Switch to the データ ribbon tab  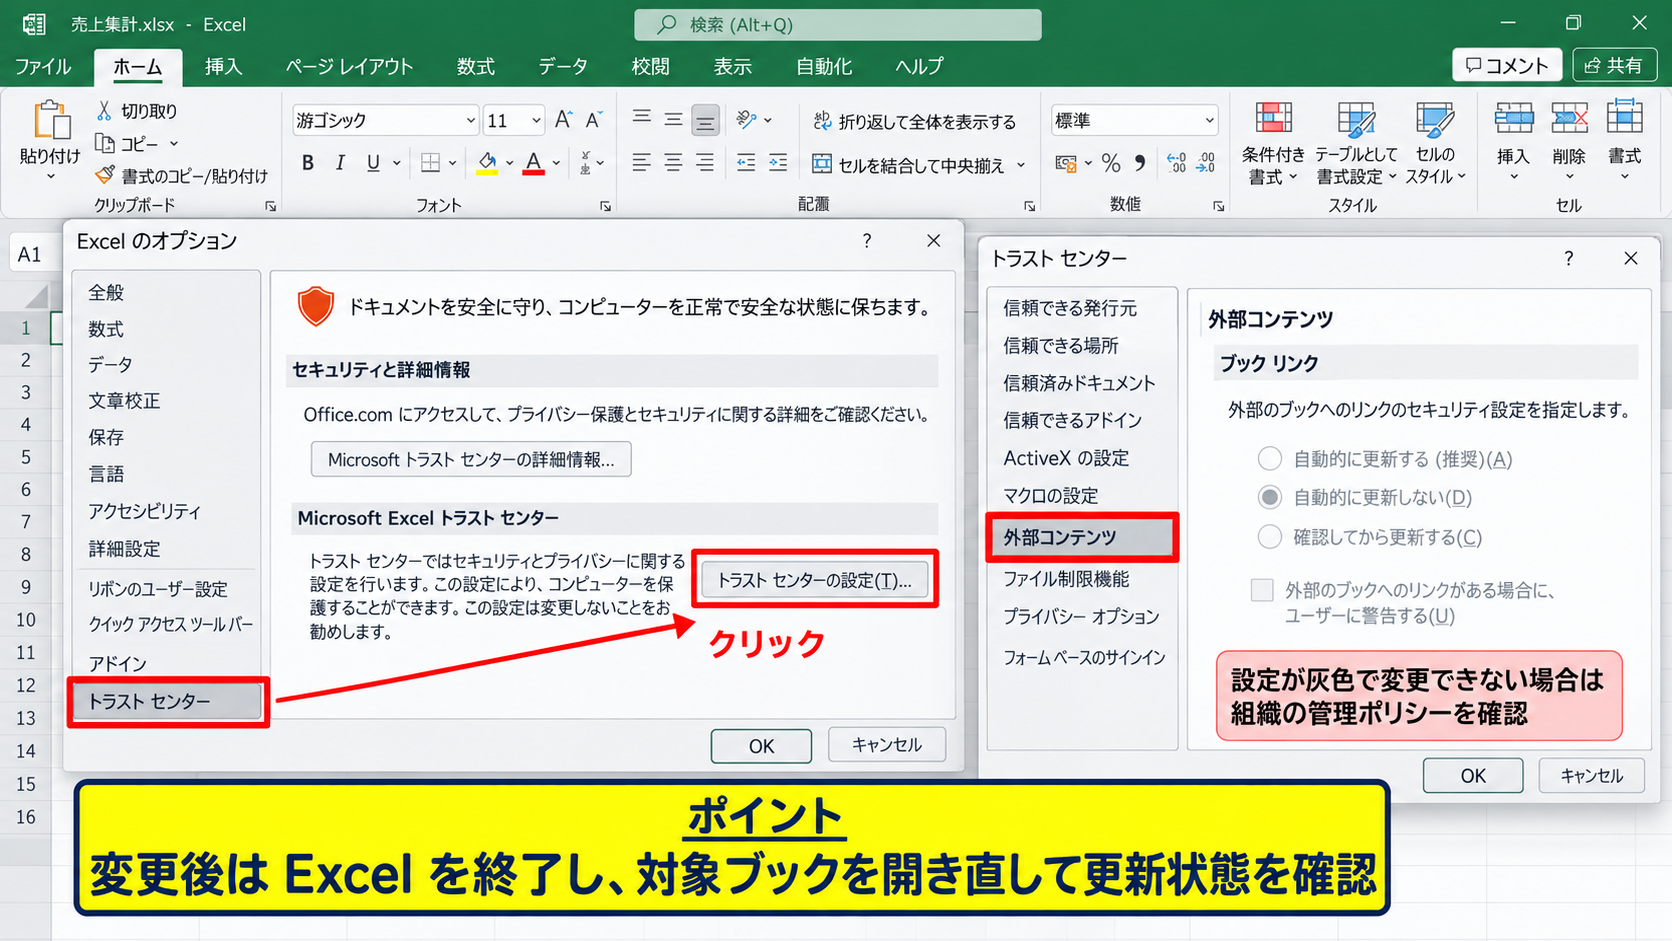pyautogui.click(x=563, y=66)
